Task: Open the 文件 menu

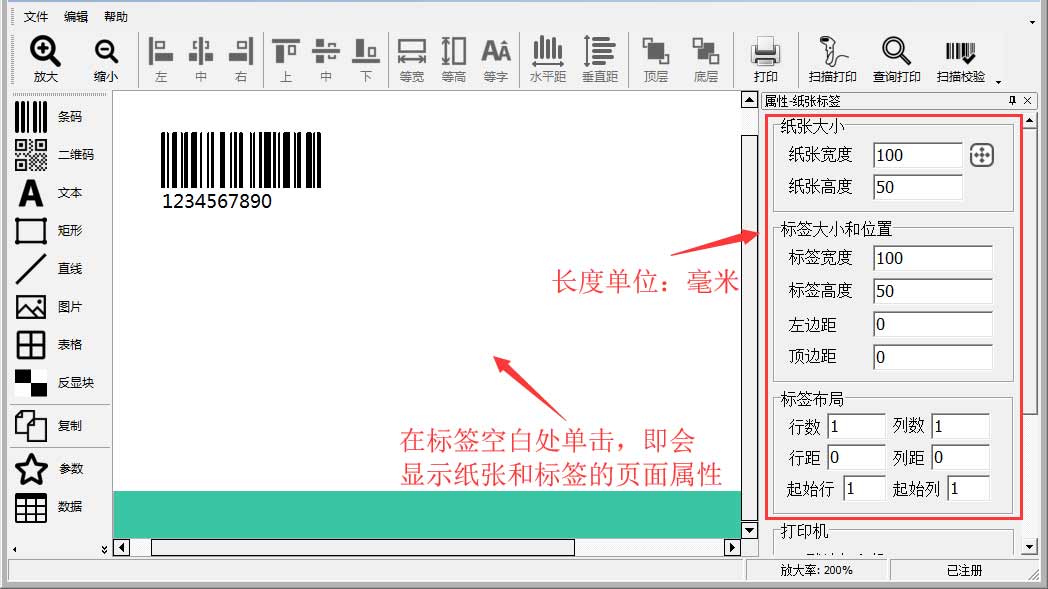Action: click(36, 17)
